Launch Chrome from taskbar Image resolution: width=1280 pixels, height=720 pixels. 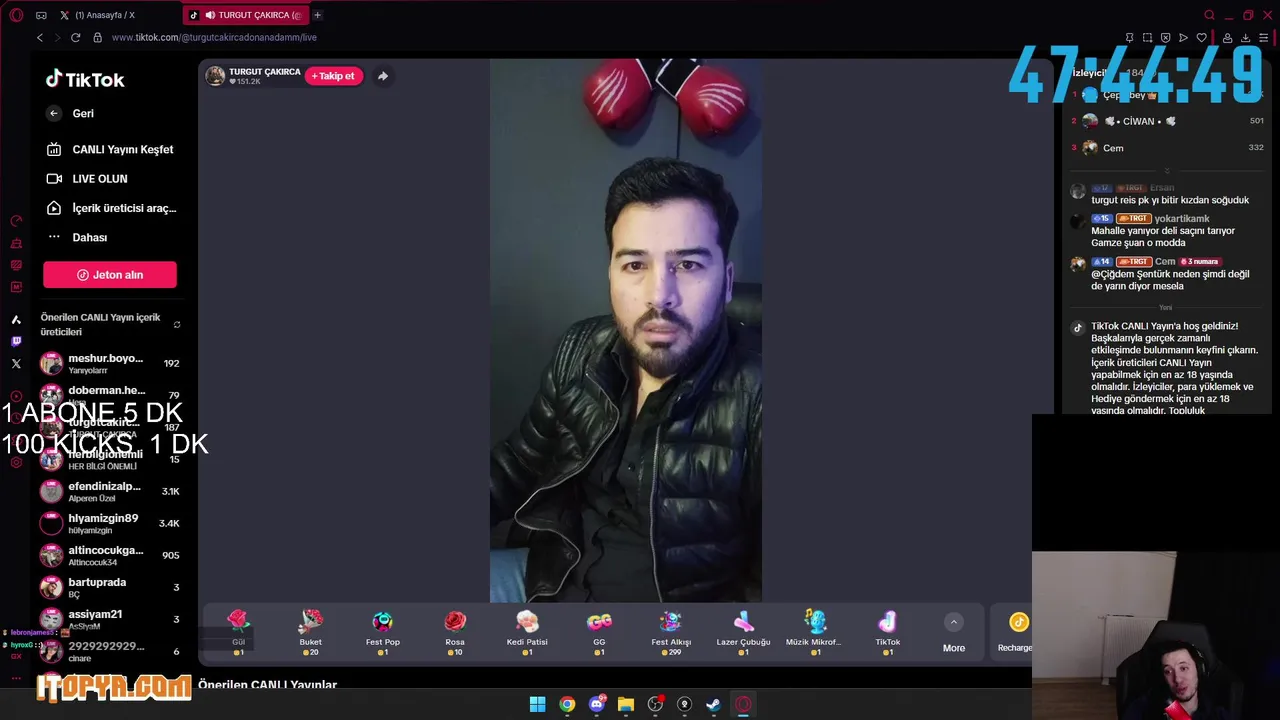coord(567,704)
